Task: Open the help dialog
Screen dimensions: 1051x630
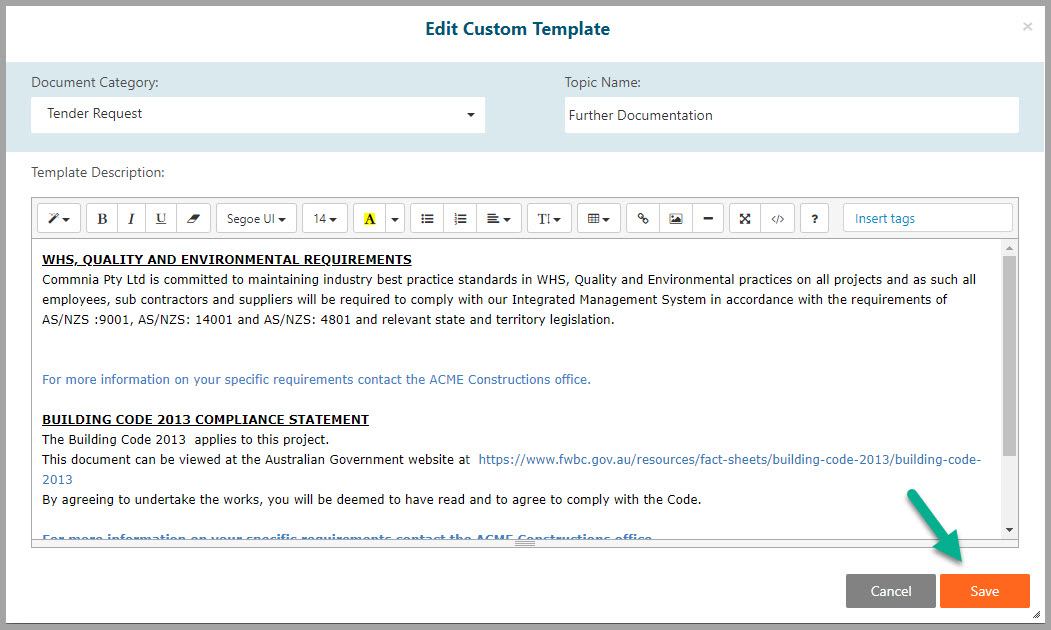Action: point(813,218)
